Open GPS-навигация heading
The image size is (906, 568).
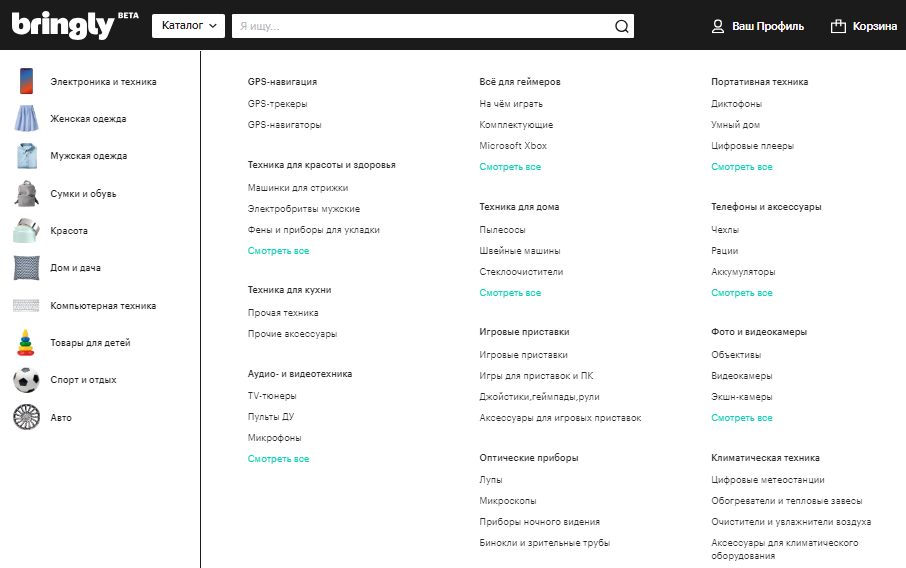tap(282, 81)
